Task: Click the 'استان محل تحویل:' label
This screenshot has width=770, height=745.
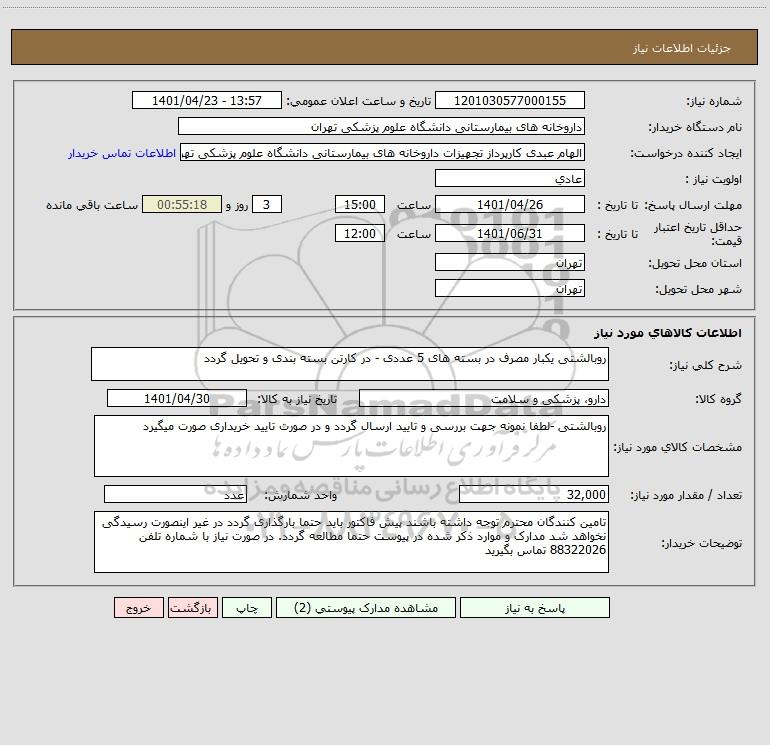Action: point(695,264)
